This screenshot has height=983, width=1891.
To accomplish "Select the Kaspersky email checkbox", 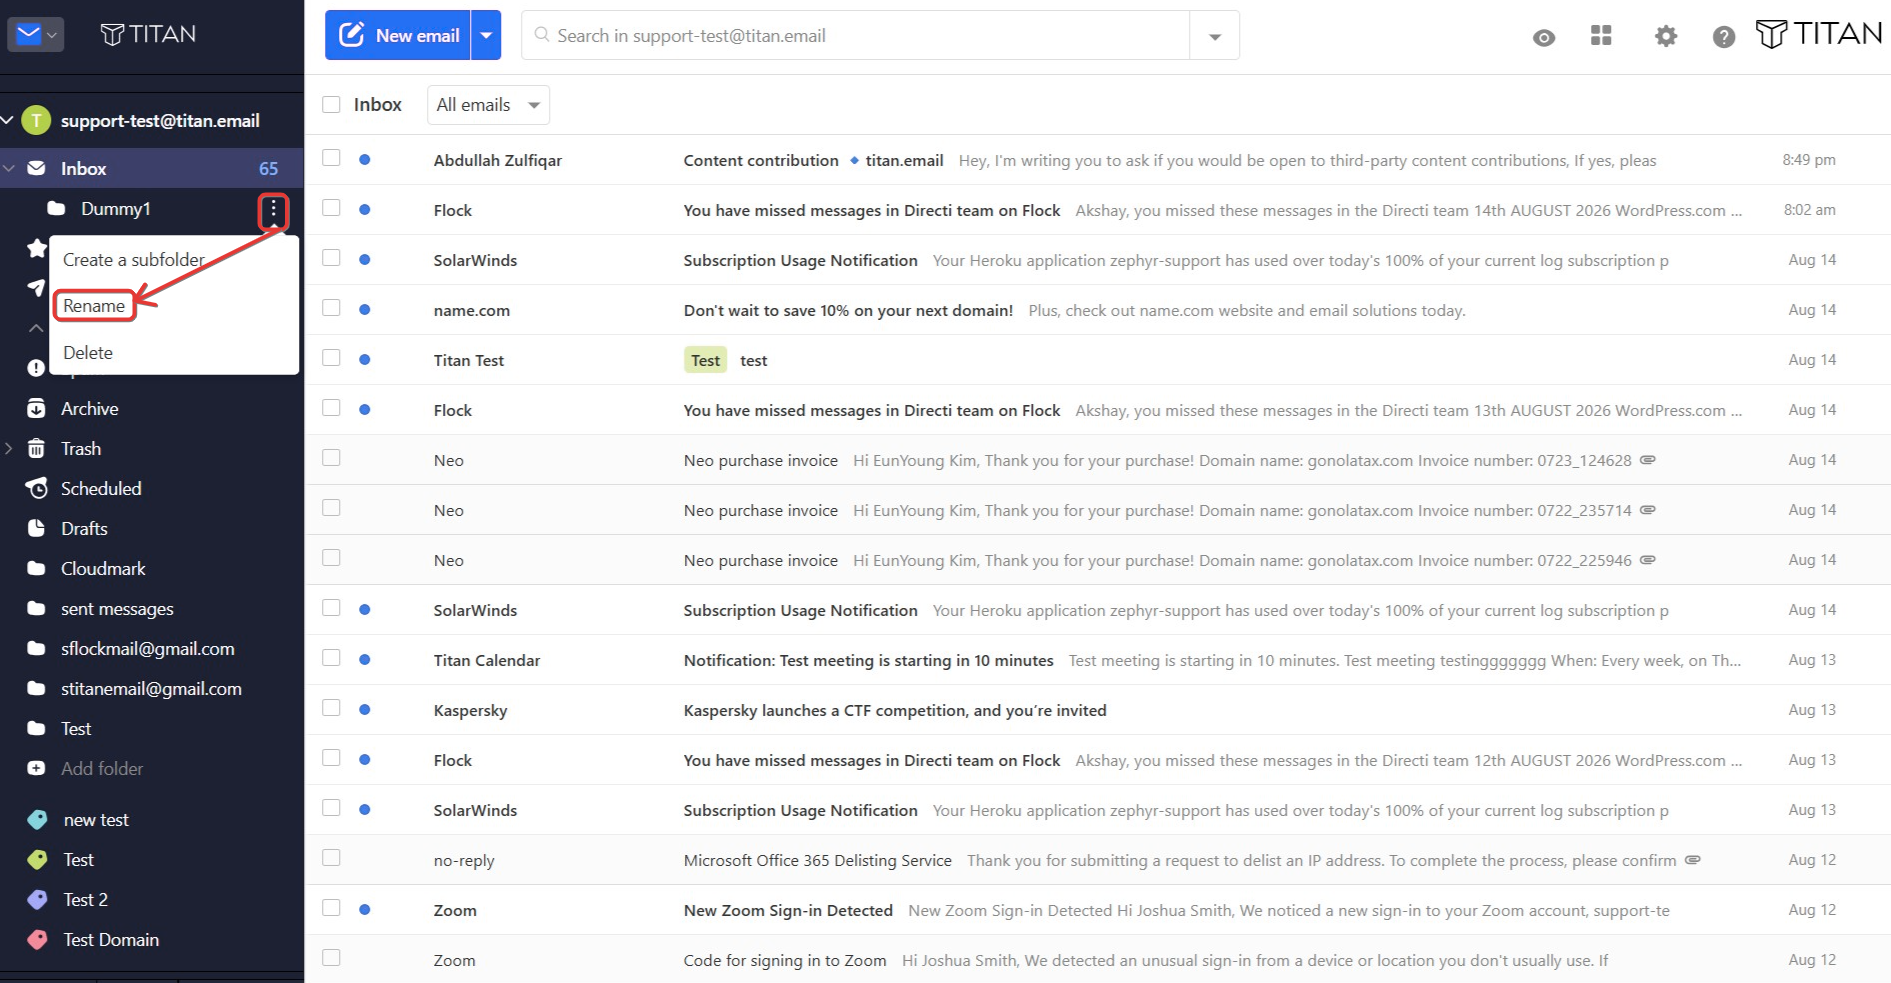I will [x=332, y=708].
